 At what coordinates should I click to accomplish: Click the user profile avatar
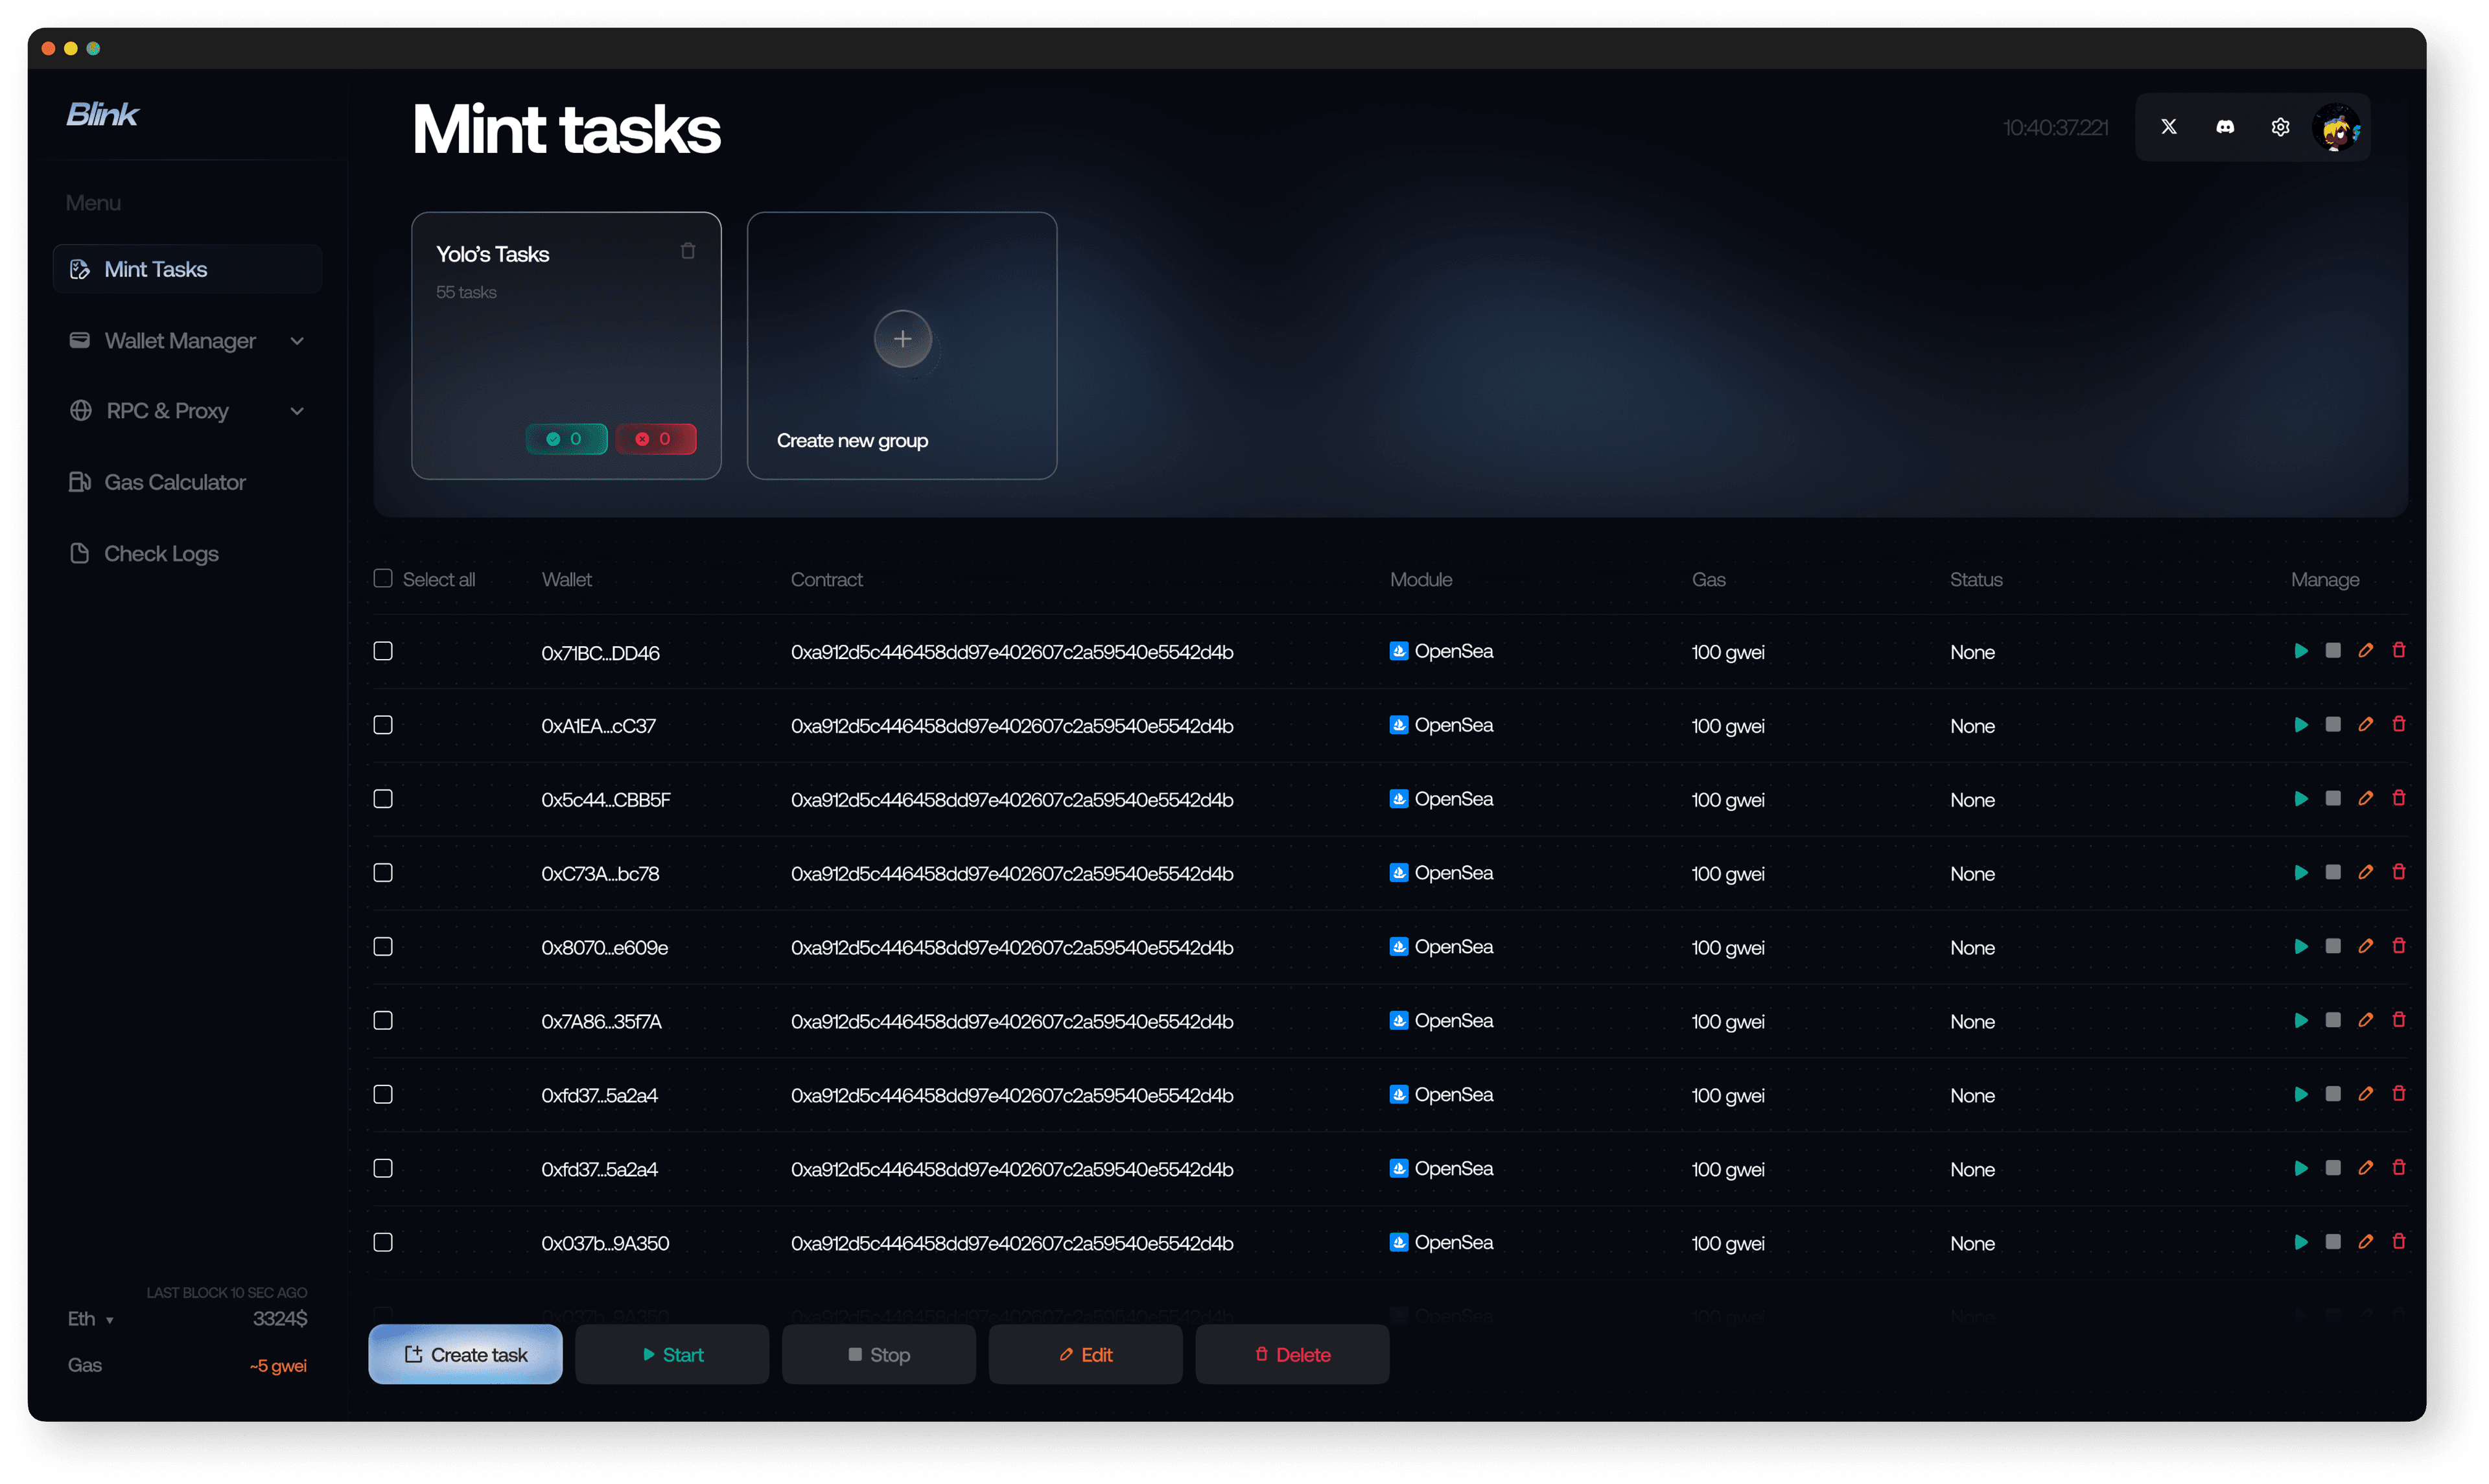point(2336,128)
